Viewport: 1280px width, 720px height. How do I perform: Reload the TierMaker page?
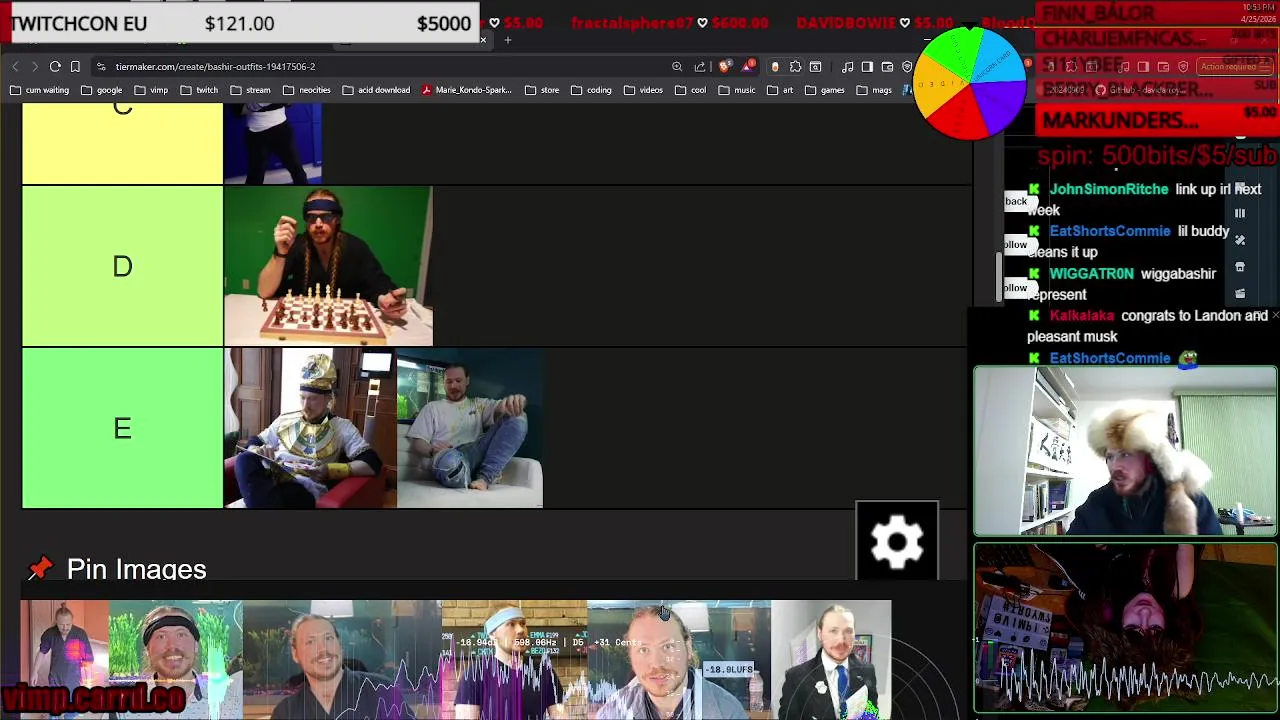coord(55,67)
